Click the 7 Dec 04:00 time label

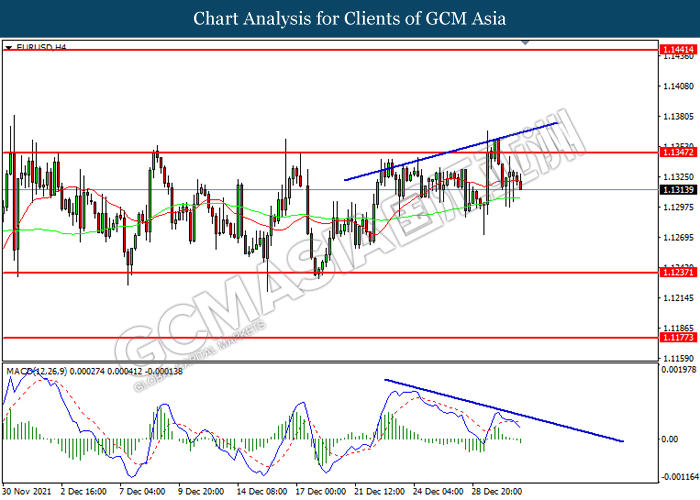click(x=142, y=492)
